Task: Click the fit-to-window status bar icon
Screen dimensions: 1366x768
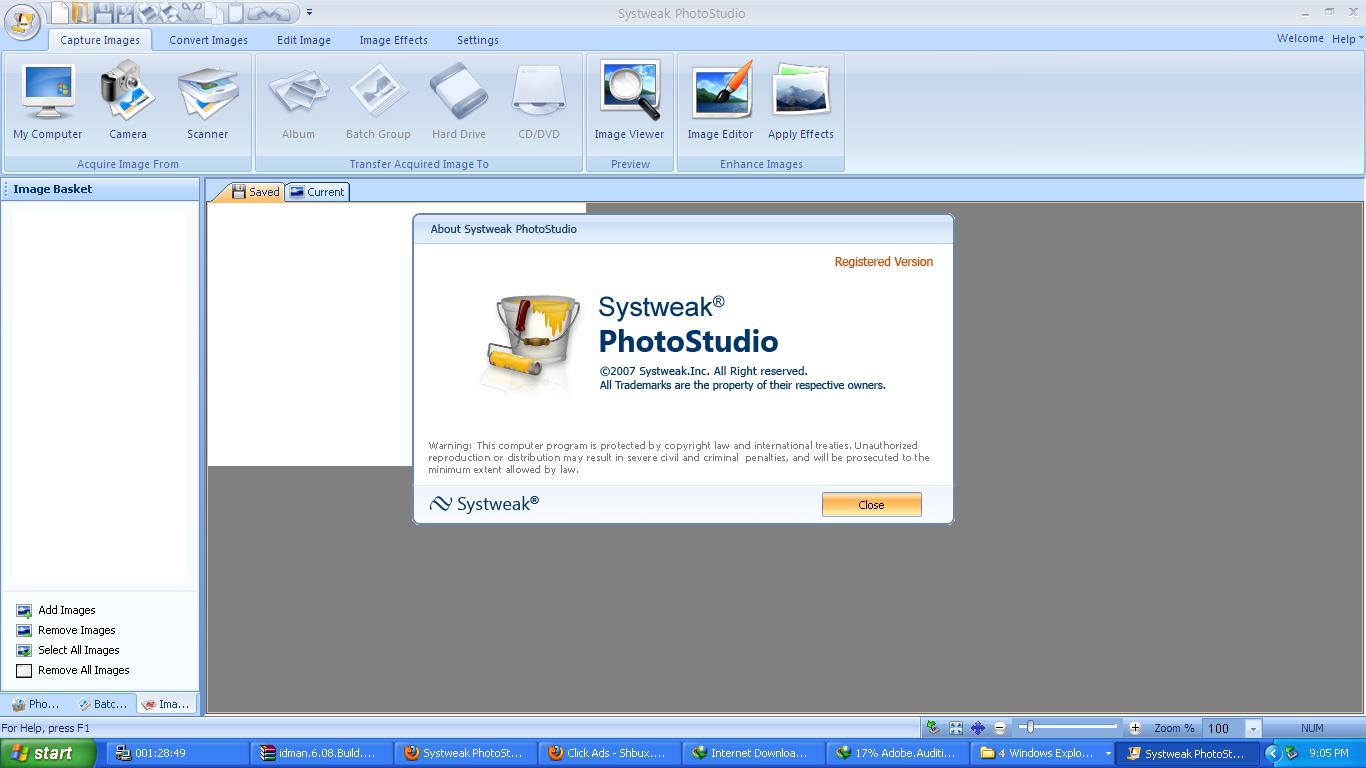Action: pos(956,728)
